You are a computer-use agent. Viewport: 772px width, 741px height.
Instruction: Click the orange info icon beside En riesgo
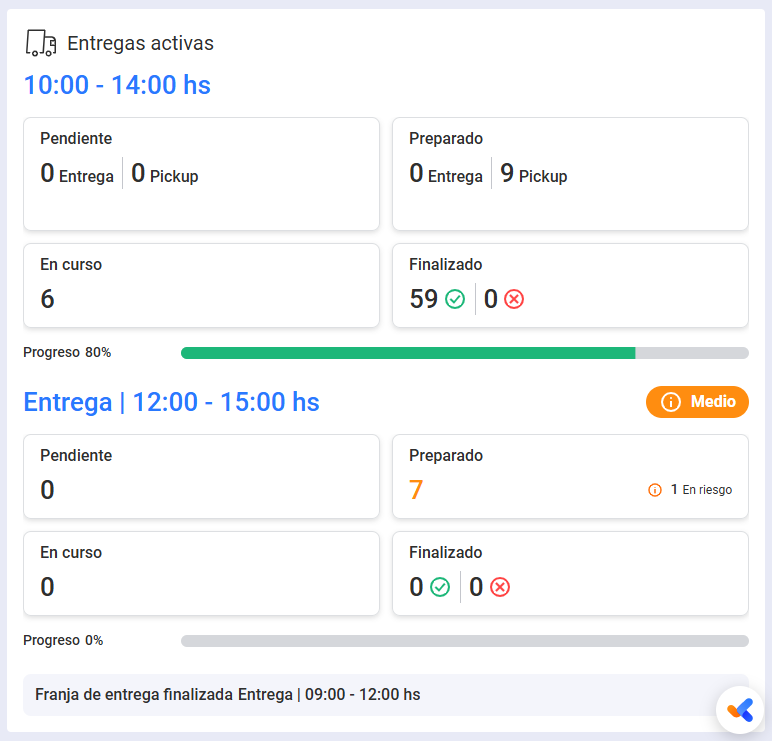(x=655, y=490)
